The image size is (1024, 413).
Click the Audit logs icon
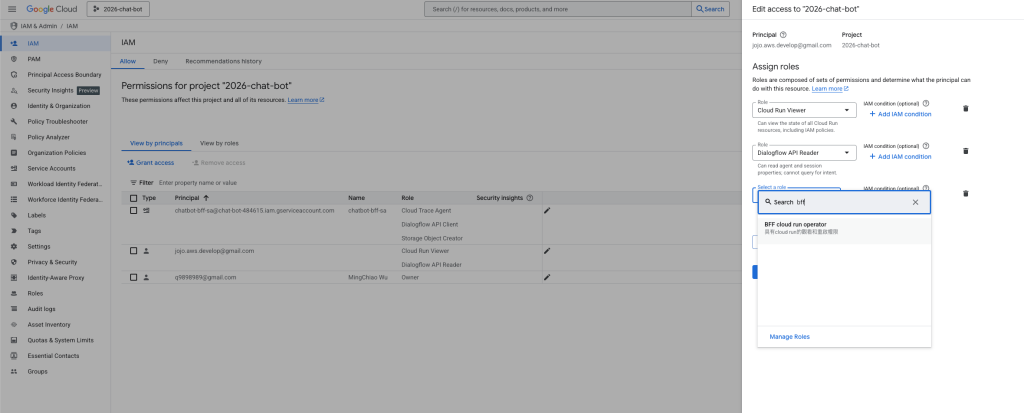tap(14, 309)
